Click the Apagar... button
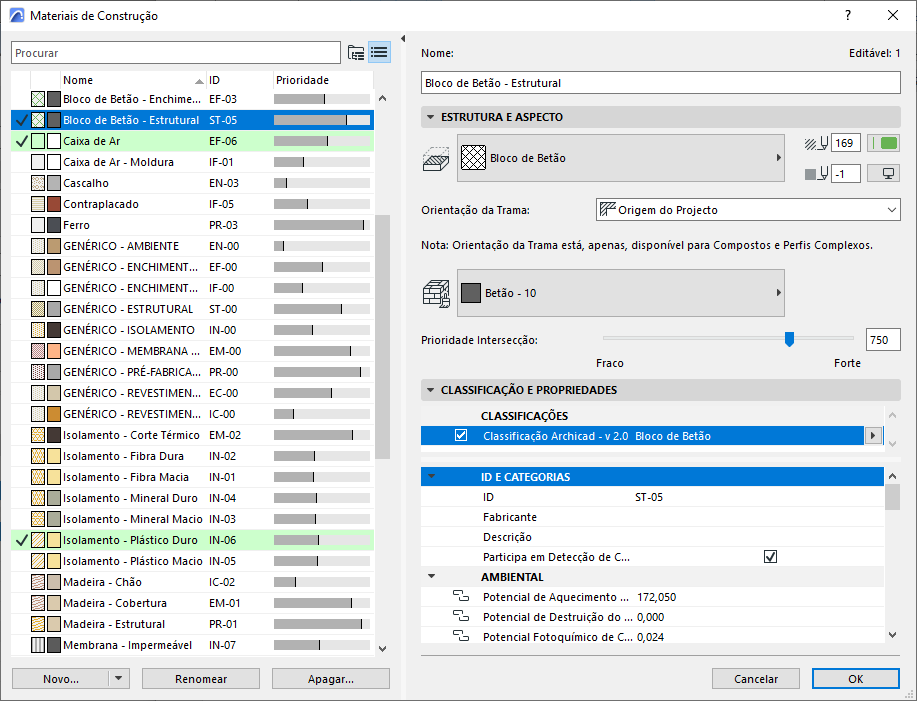Viewport: 917px width, 701px height. pyautogui.click(x=330, y=679)
